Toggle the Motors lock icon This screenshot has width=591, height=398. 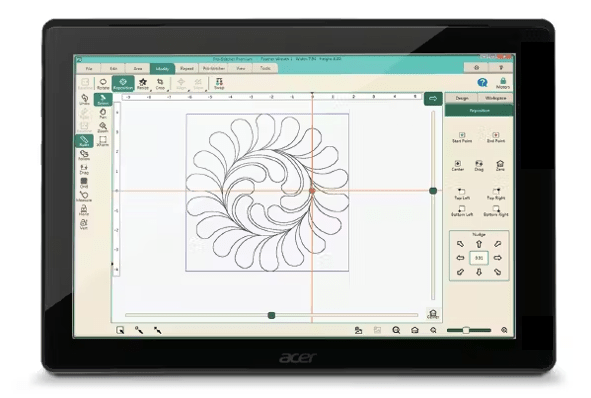[503, 84]
